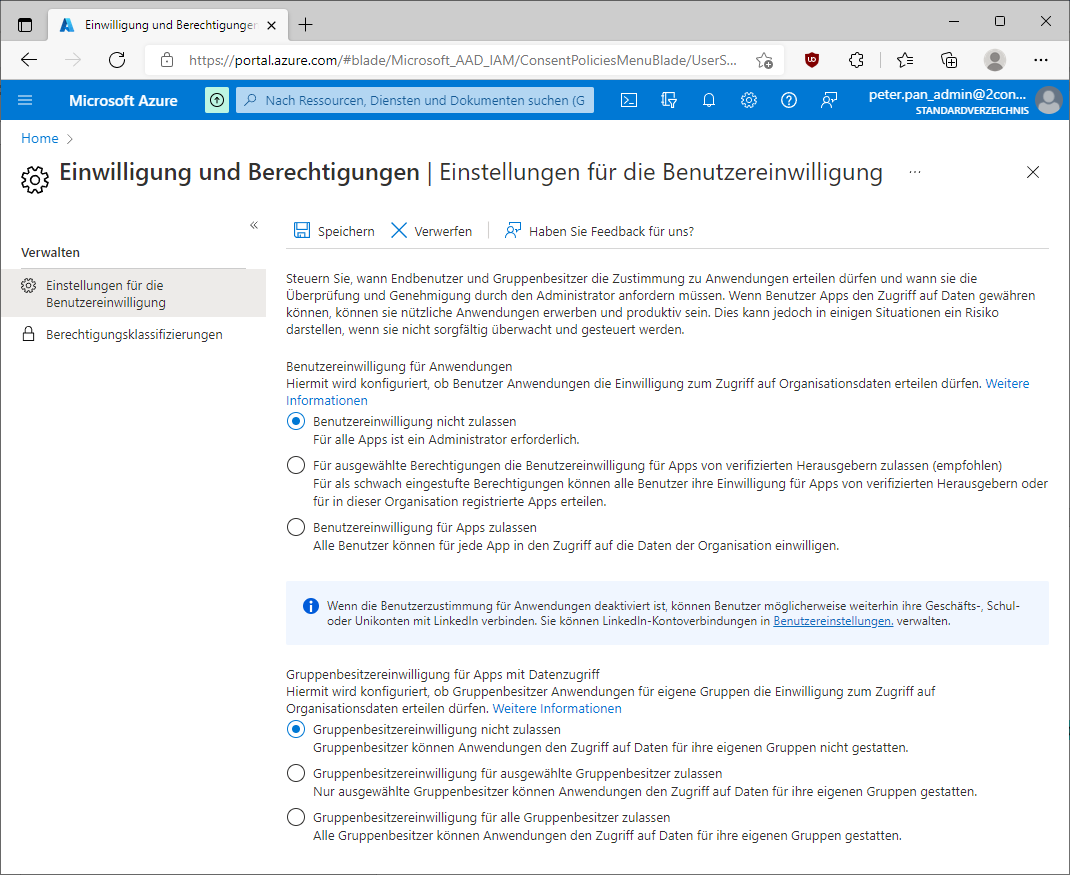Select Benutzereinwilligung nicht zulassen

click(295, 421)
